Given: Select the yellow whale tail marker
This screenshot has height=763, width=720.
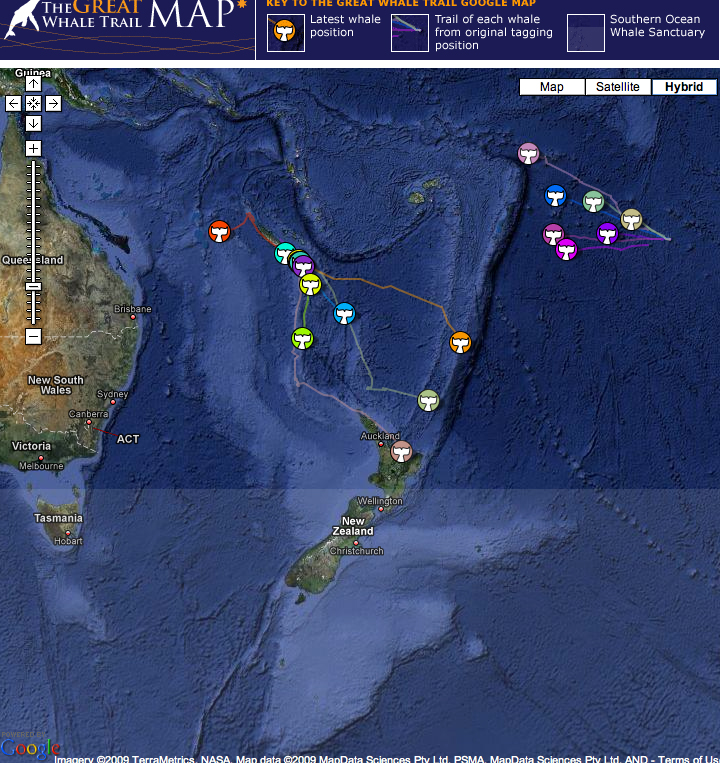Looking at the screenshot, I should [310, 285].
